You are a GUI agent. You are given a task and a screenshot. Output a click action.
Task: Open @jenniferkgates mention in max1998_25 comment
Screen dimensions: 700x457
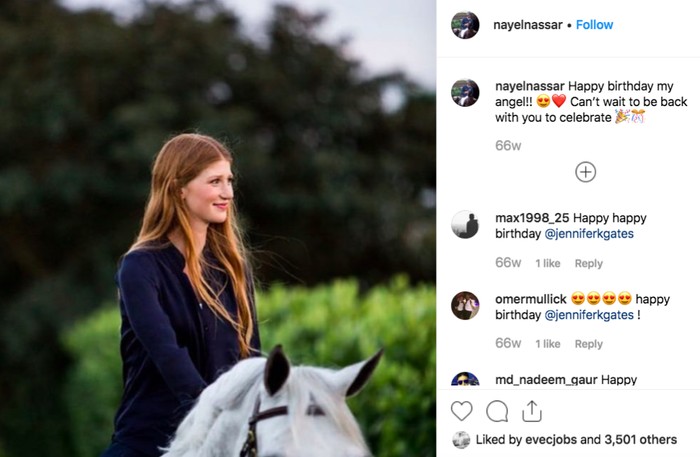pyautogui.click(x=589, y=234)
